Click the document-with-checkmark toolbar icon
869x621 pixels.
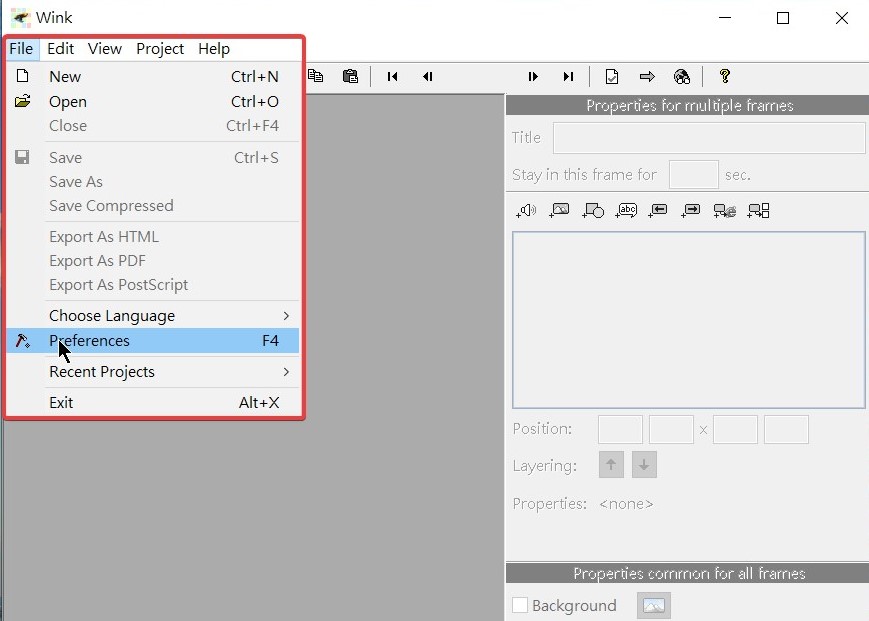pos(612,76)
